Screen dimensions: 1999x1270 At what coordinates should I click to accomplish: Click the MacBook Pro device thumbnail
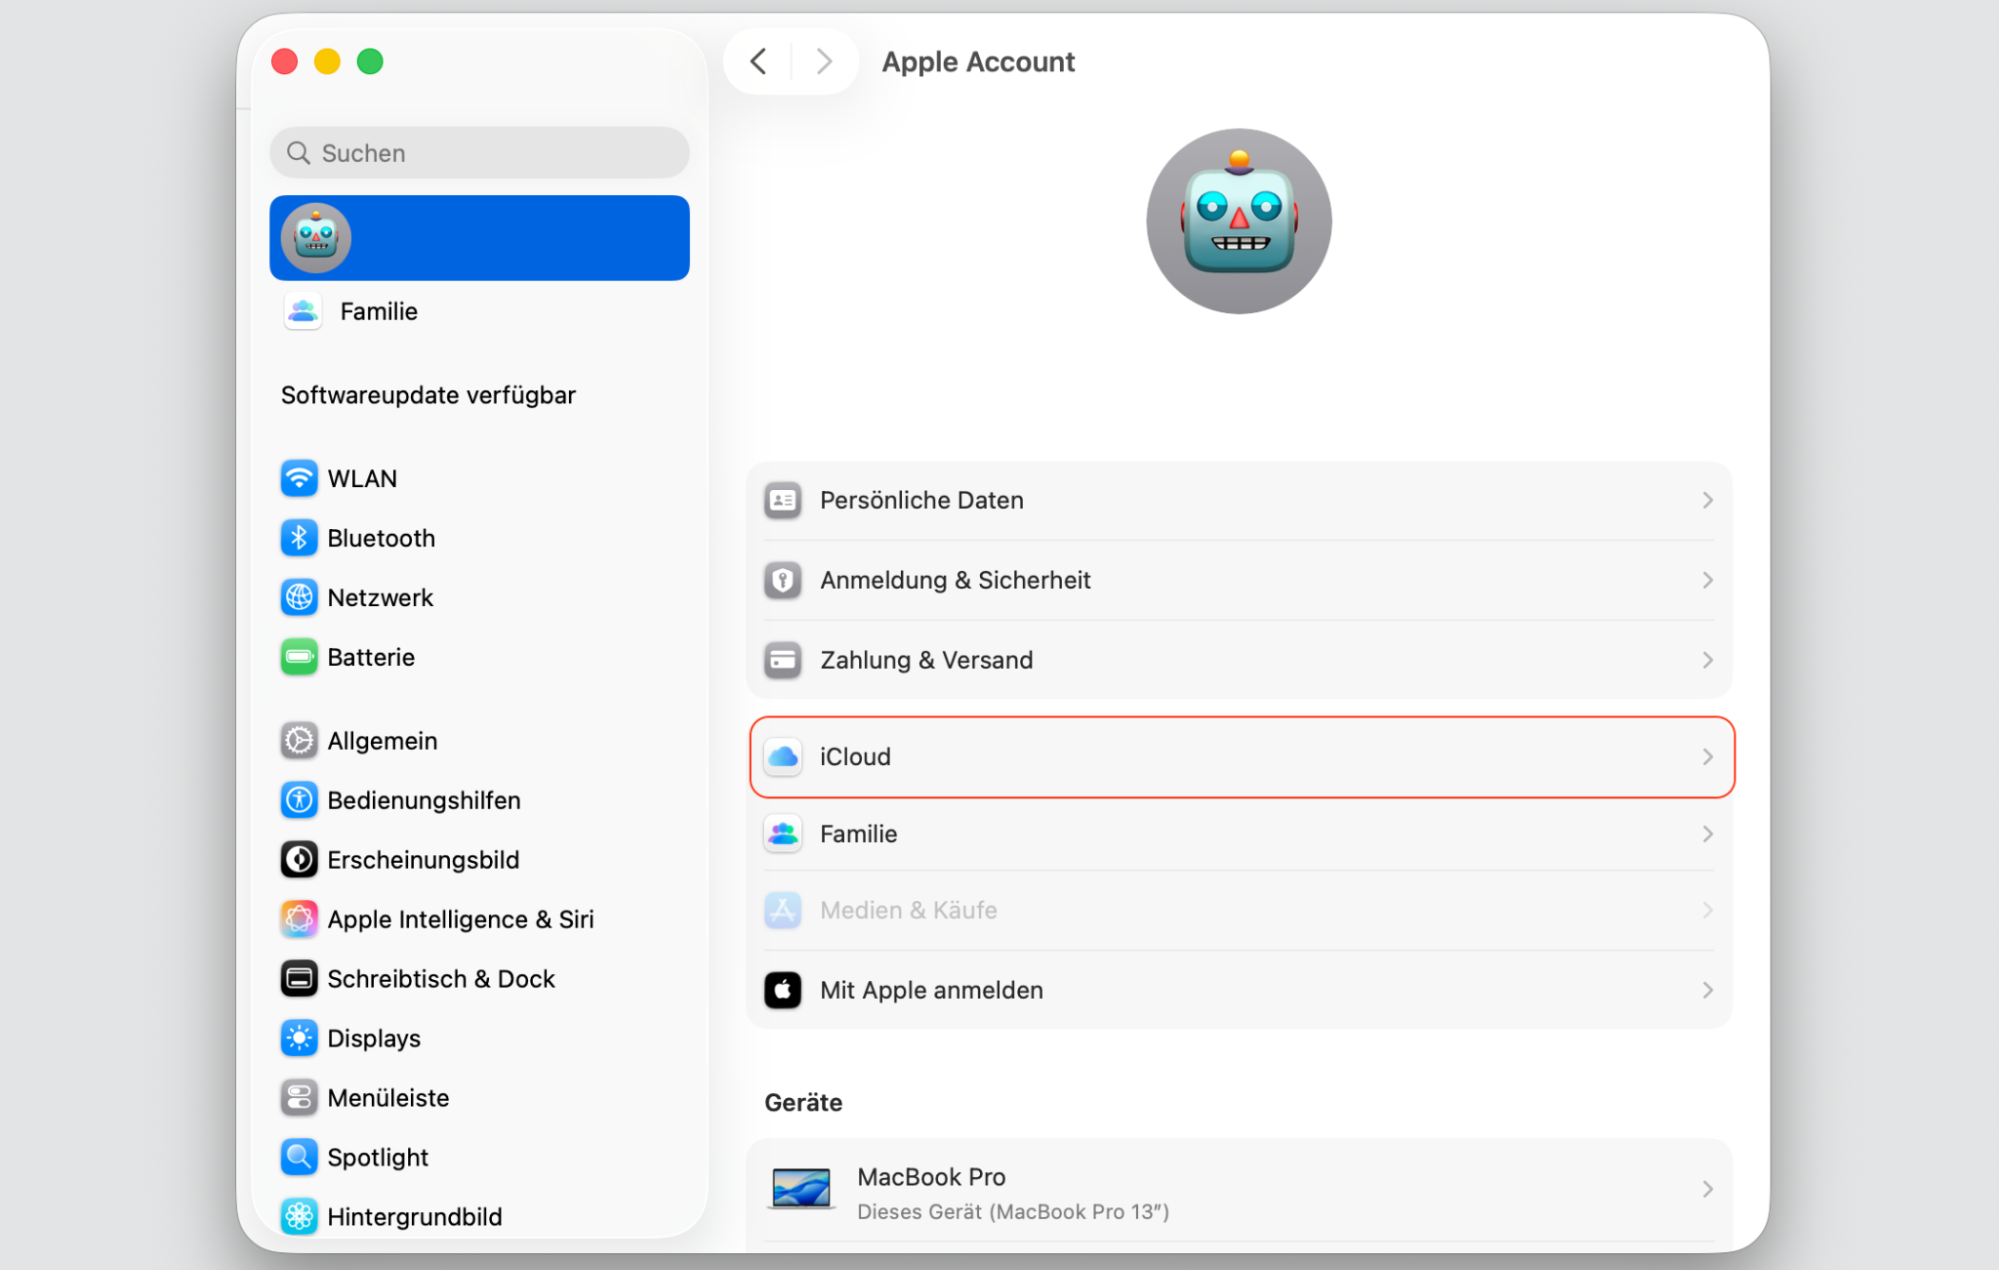(x=801, y=1189)
